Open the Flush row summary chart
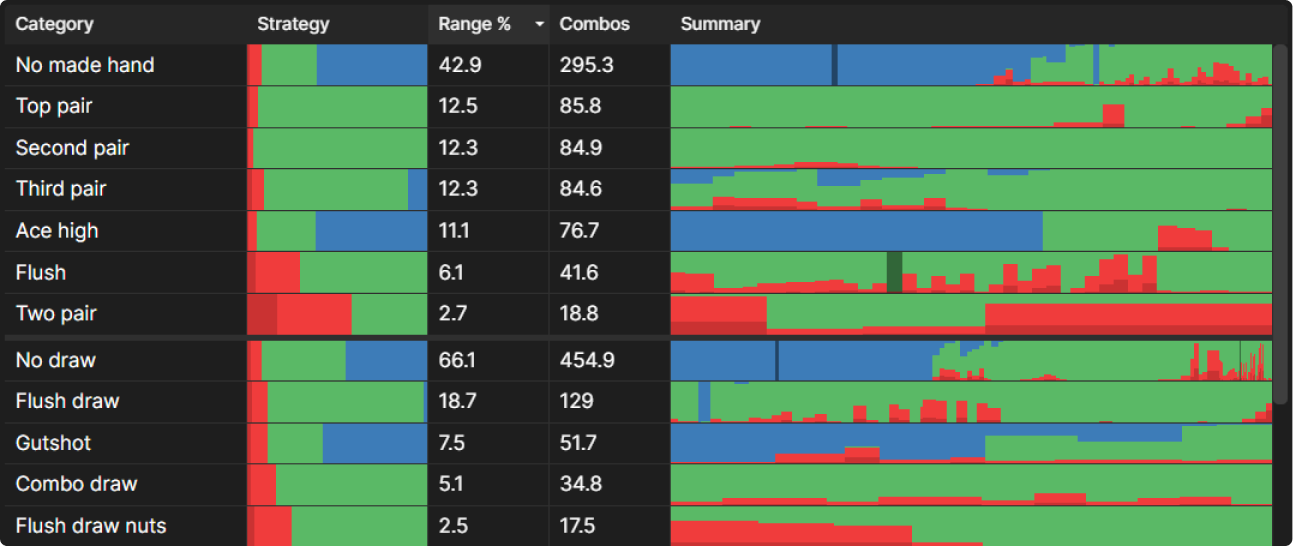Viewport: 1293px width, 546px height. pyautogui.click(x=970, y=272)
